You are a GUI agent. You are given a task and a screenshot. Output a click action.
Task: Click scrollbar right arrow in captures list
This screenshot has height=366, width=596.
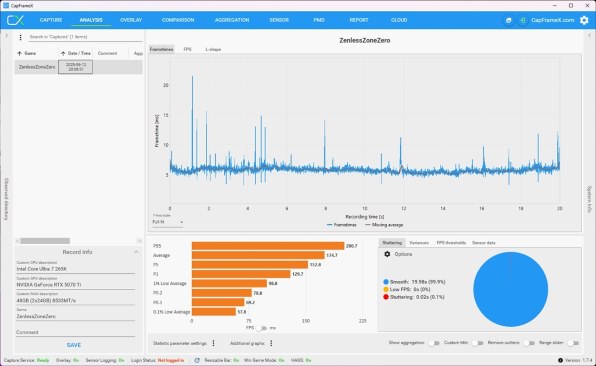click(x=139, y=241)
